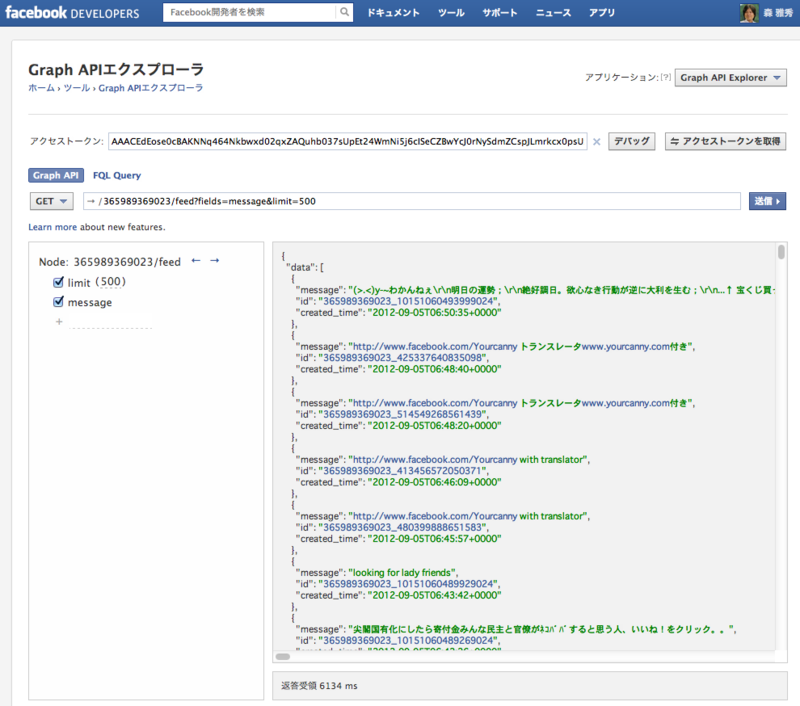Open the Graph API Explorer application dropdown
Viewport: 800px width, 706px height.
(x=730, y=78)
